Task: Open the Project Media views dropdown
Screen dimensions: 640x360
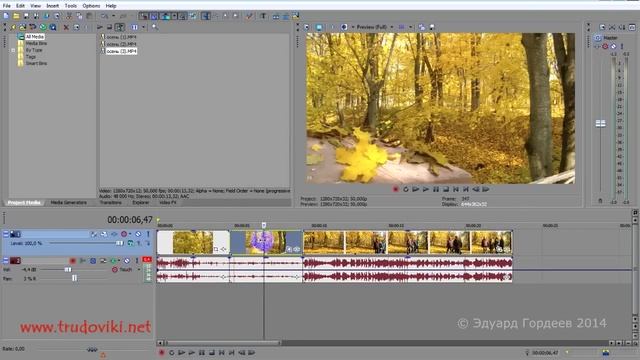Action: coord(143,27)
